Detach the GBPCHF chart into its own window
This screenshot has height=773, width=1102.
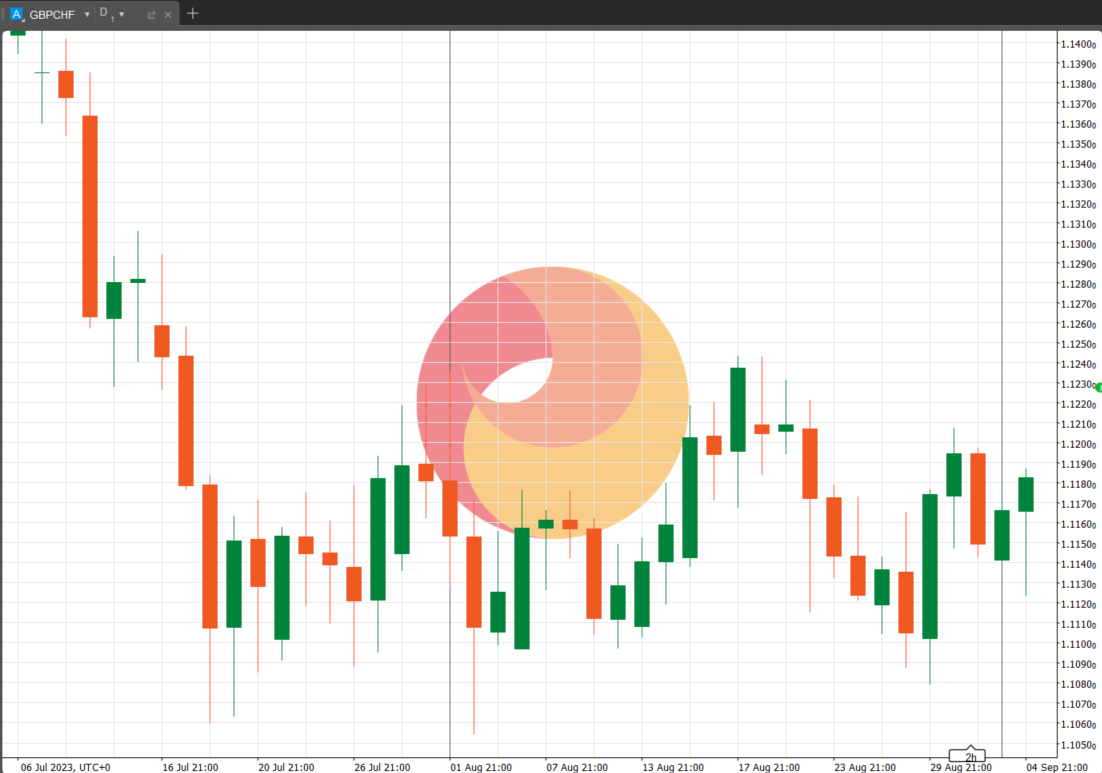click(x=151, y=15)
